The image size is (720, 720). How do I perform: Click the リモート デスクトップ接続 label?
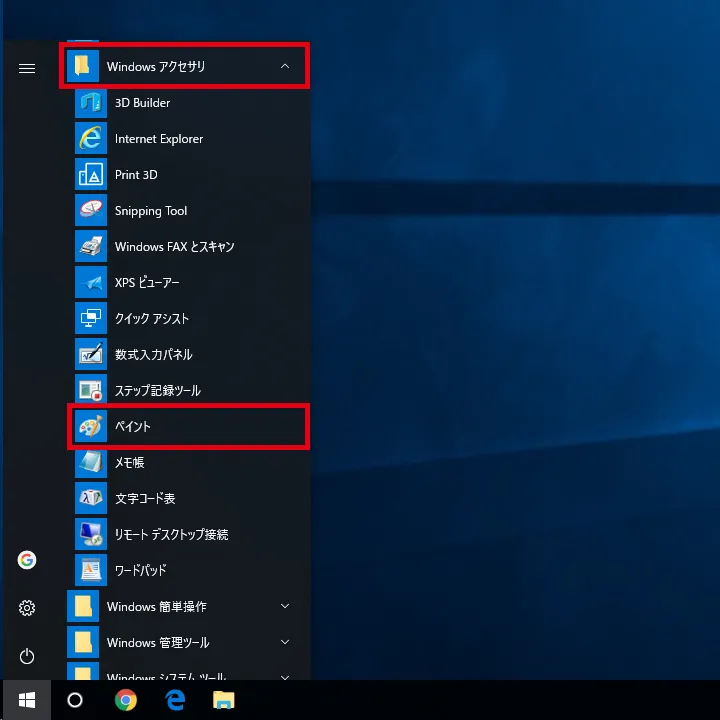(171, 534)
